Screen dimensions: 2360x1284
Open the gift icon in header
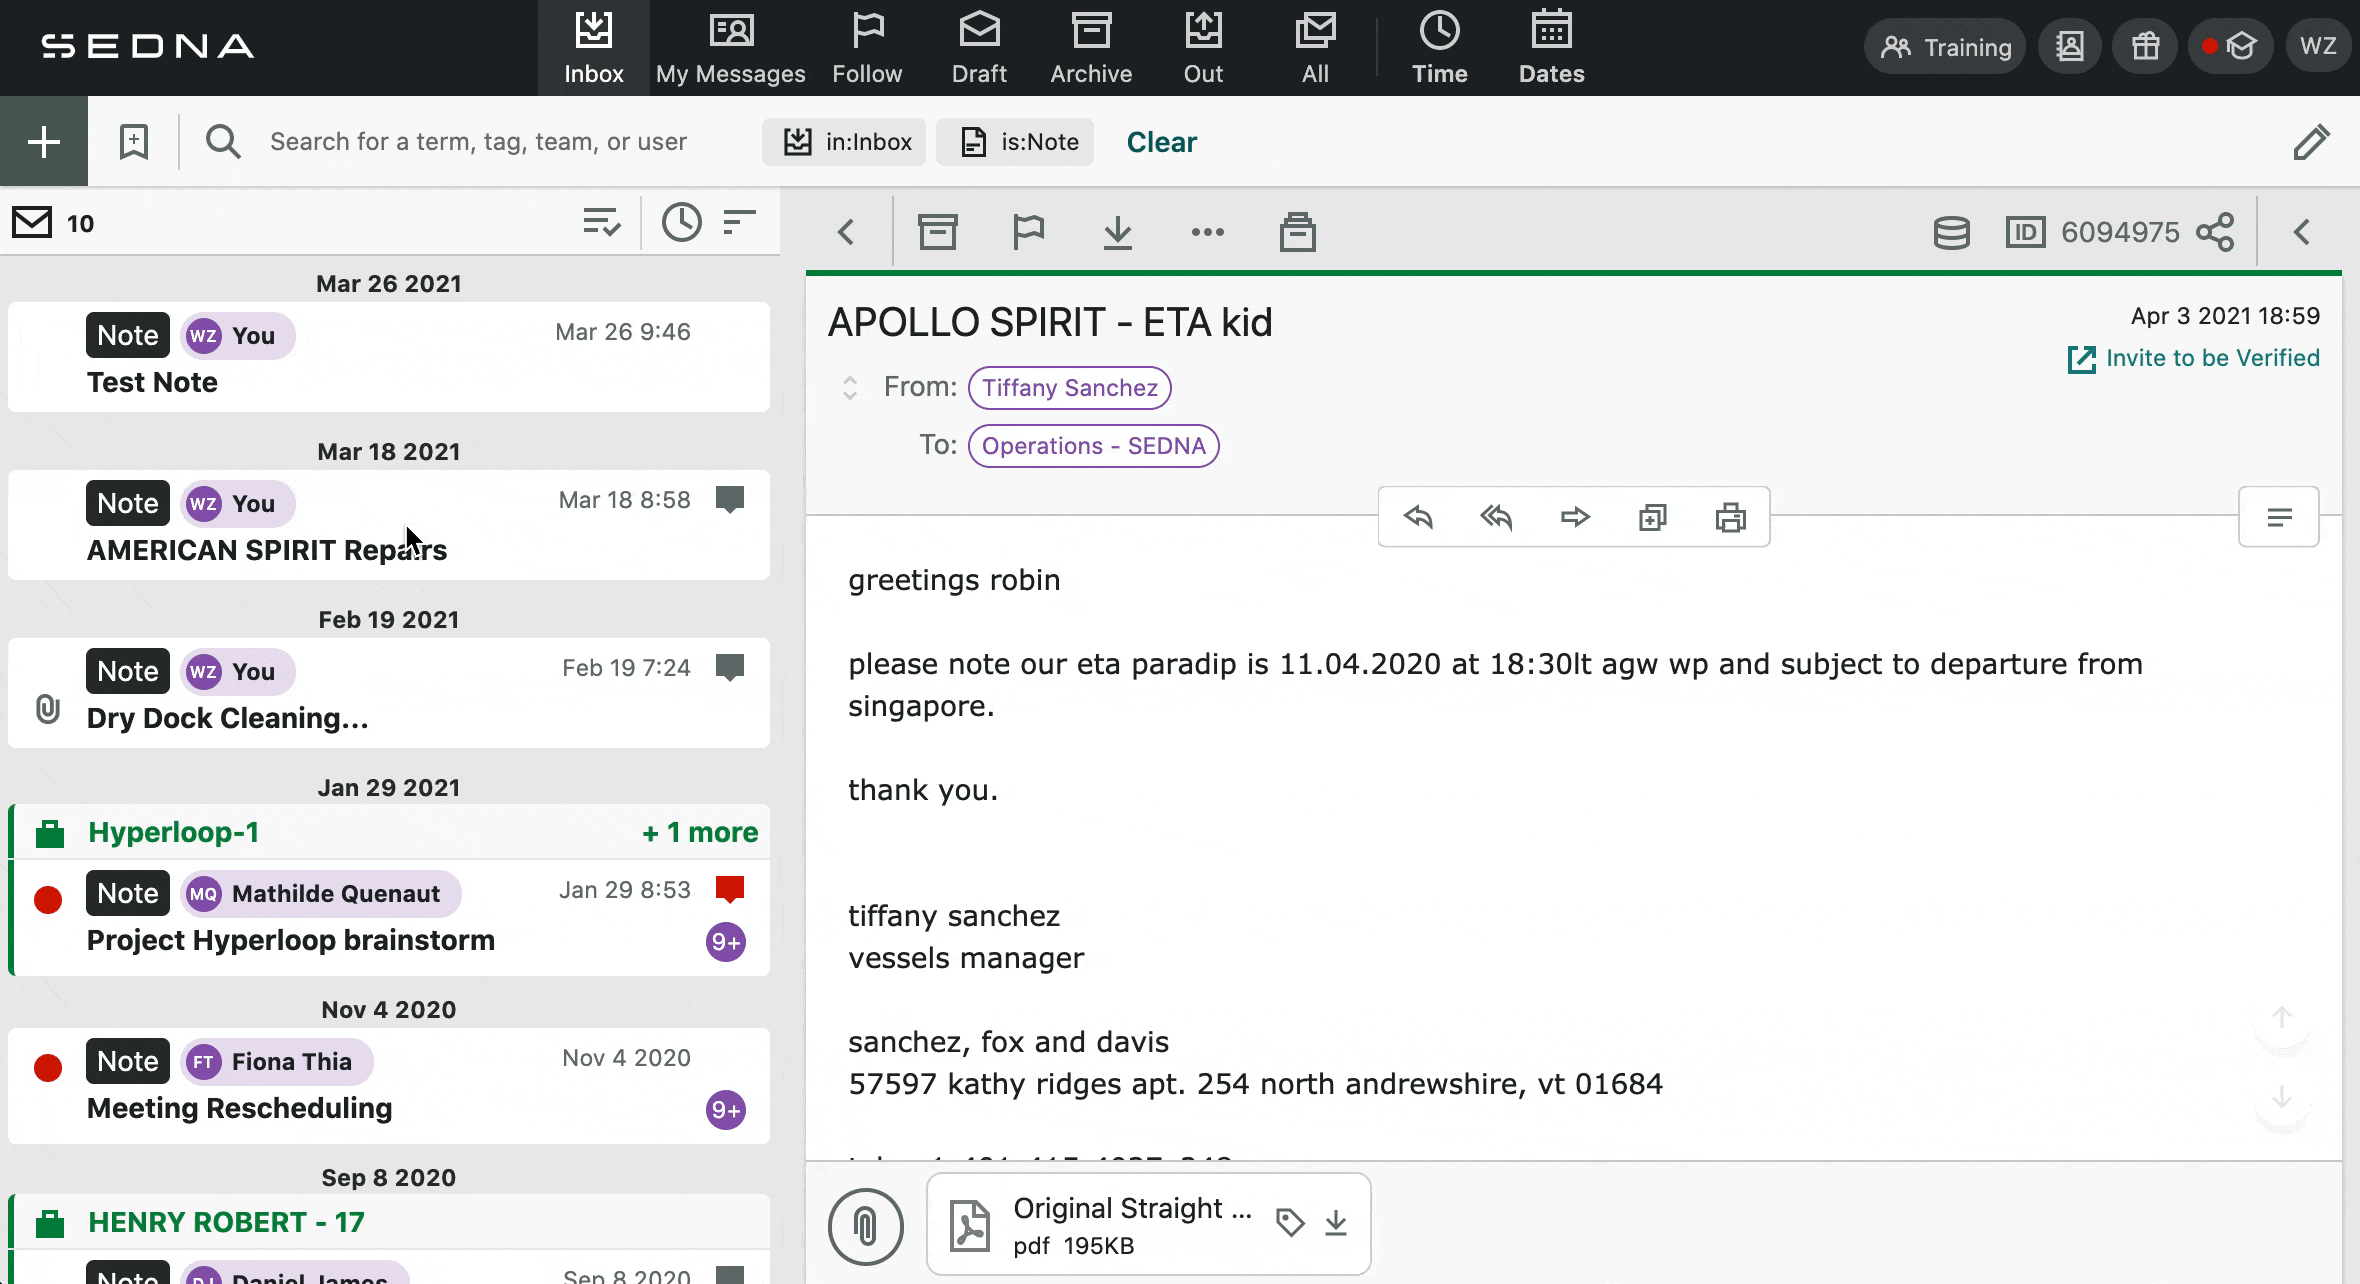click(2145, 47)
